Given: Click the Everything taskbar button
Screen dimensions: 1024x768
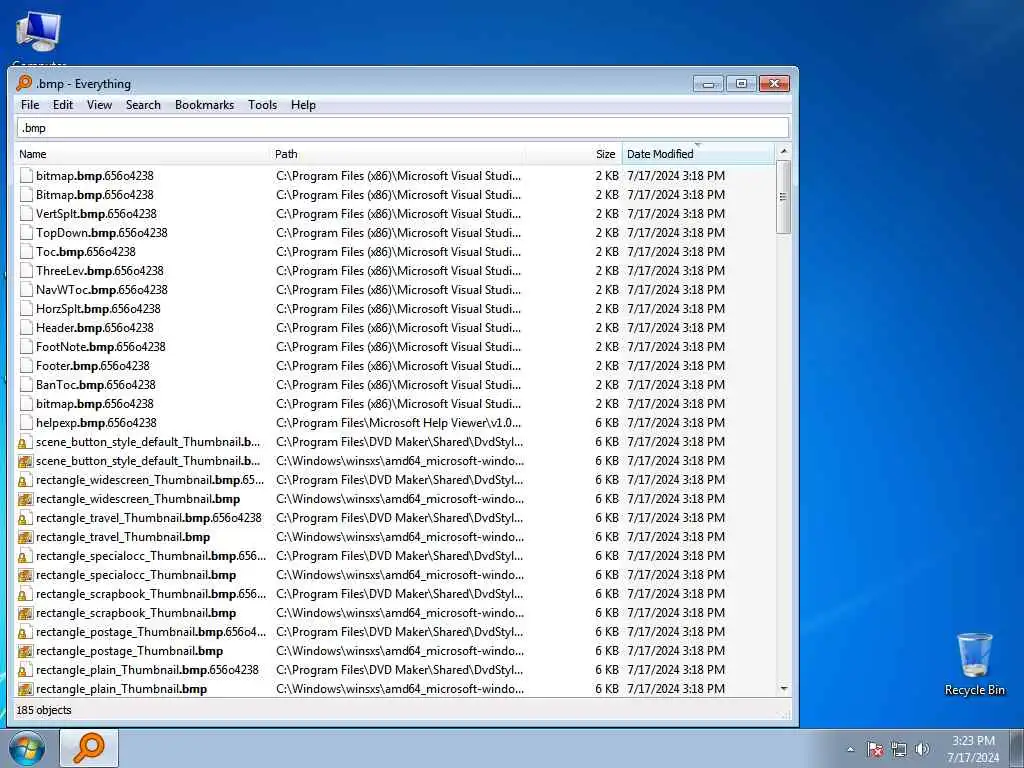Looking at the screenshot, I should click(89, 748).
